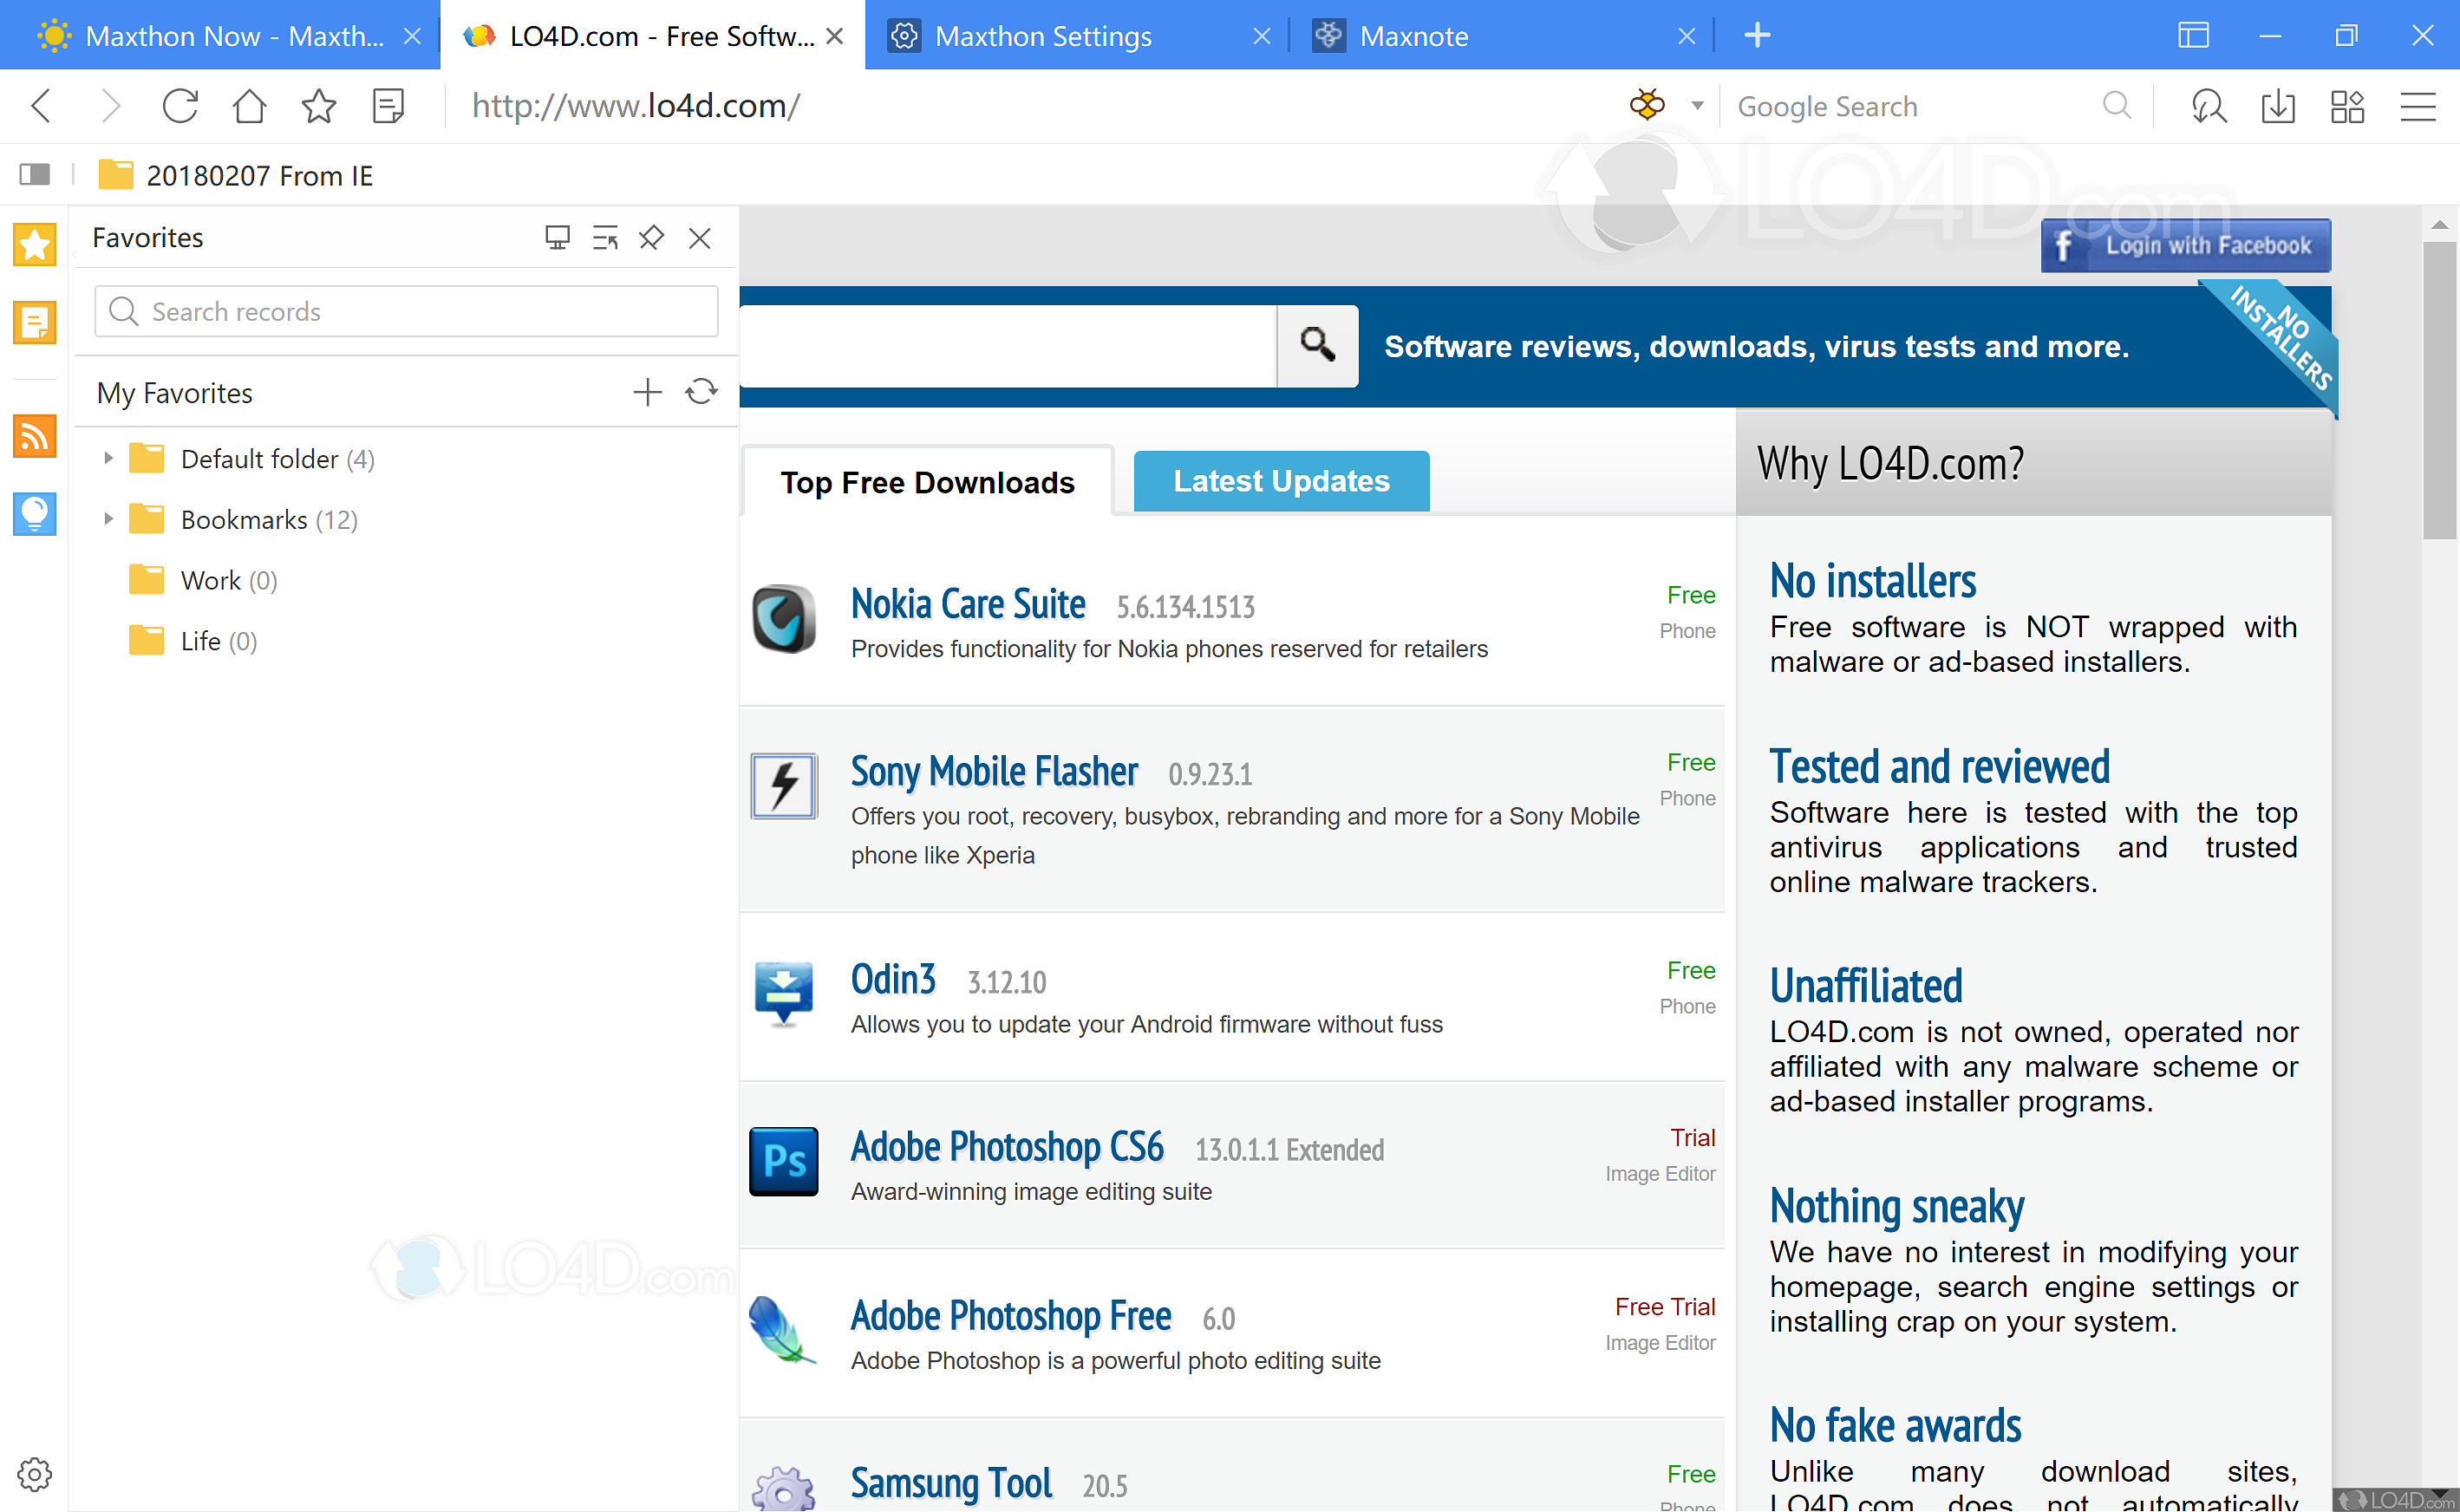Close the Maxthon Now tab
The width and height of the screenshot is (2460, 1512).
(x=412, y=36)
